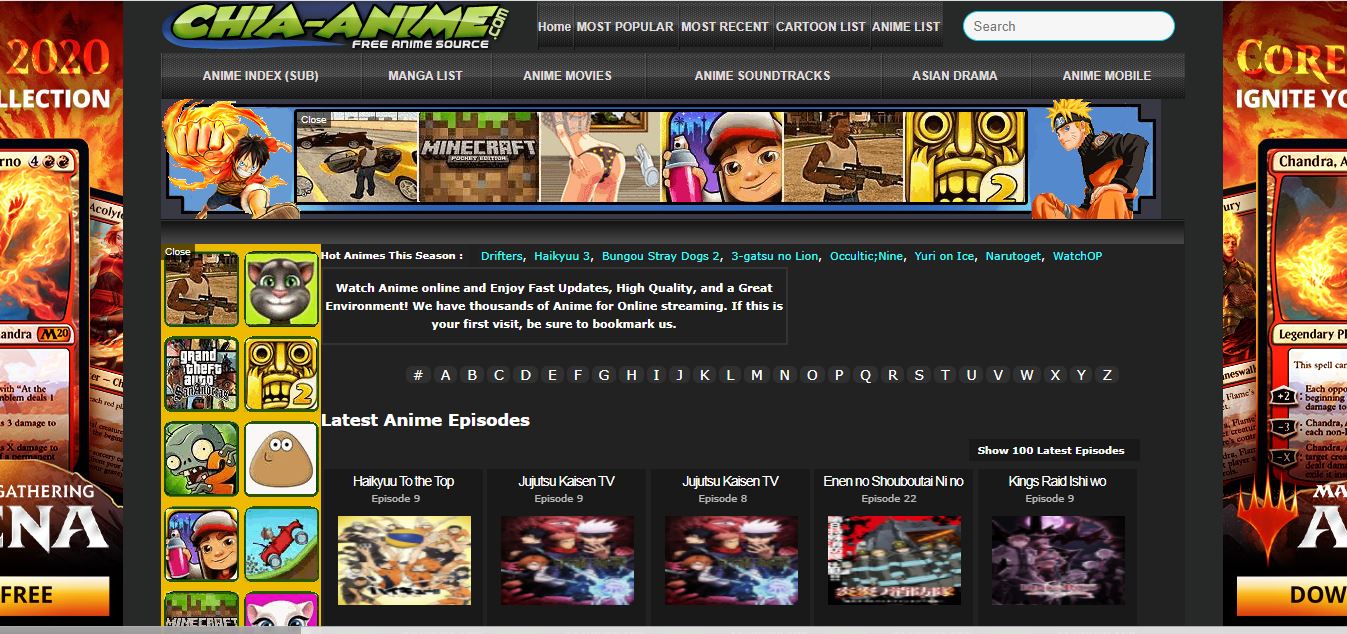Viewport: 1347px width, 634px height.
Task: Open the MANGA LIST tab
Action: point(425,76)
